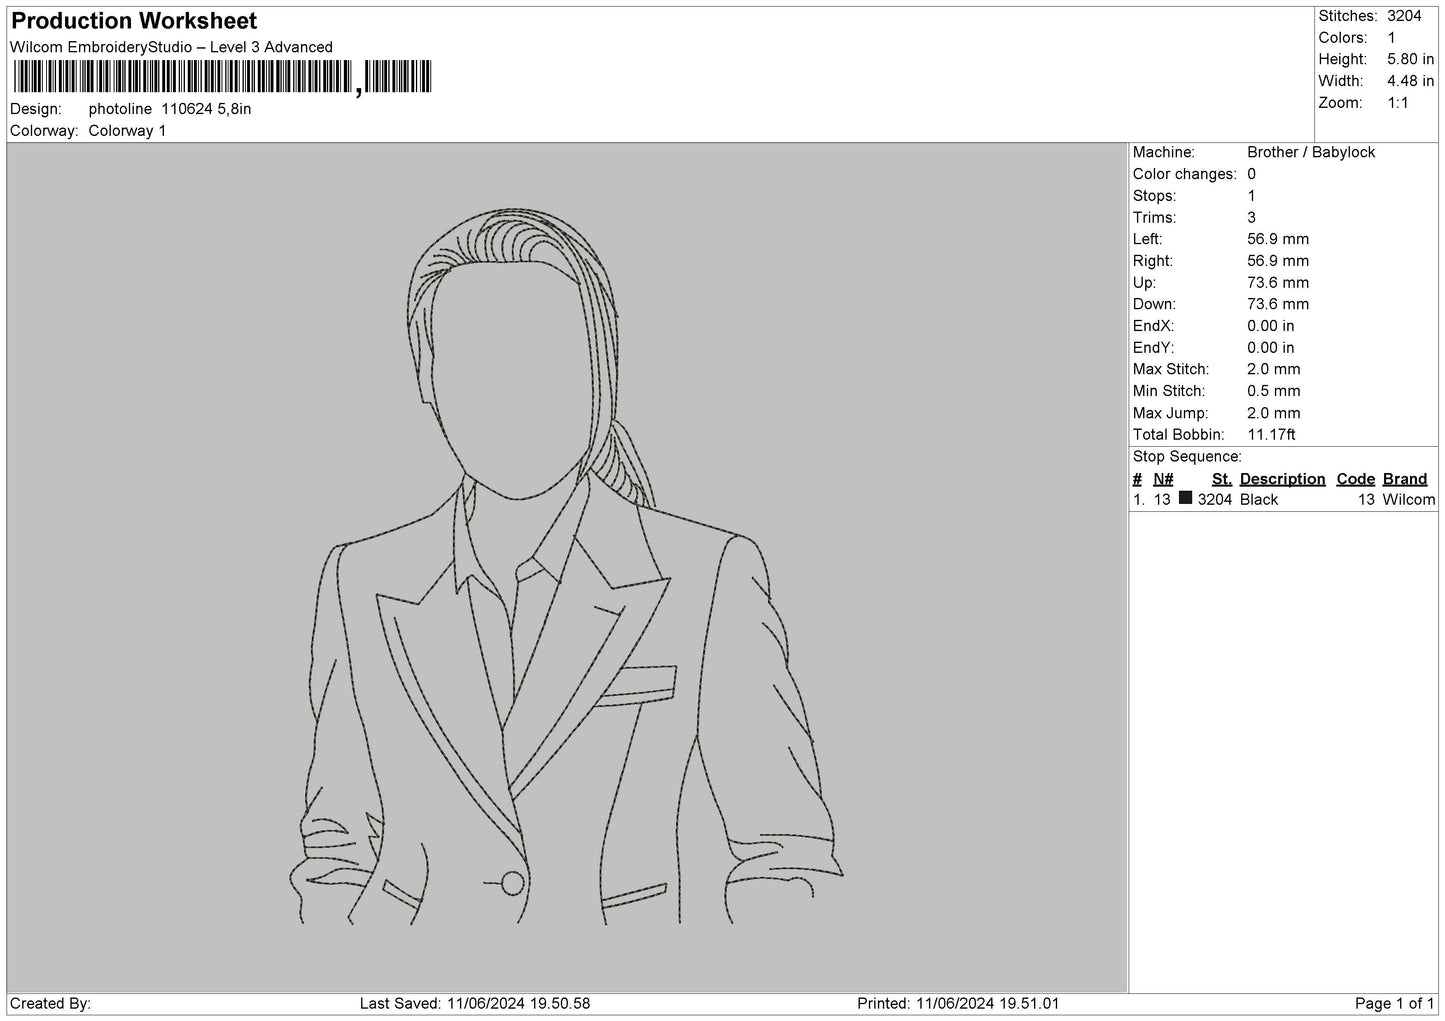Click the Colorway 1 value

127,131
